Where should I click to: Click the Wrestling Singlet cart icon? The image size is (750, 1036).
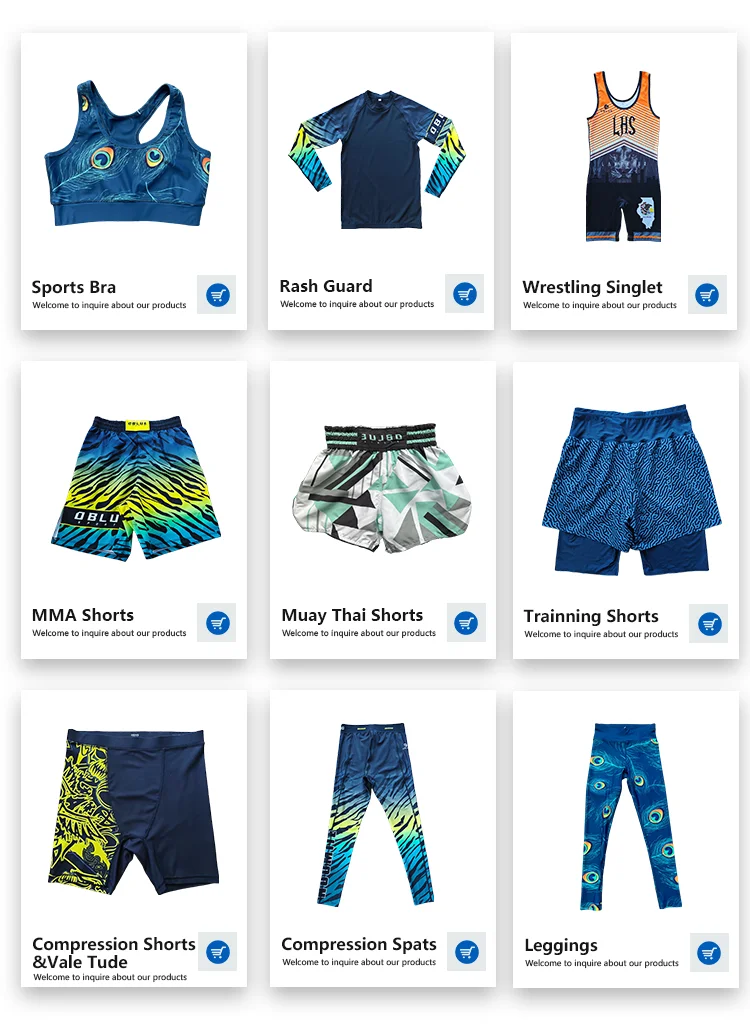tap(707, 295)
